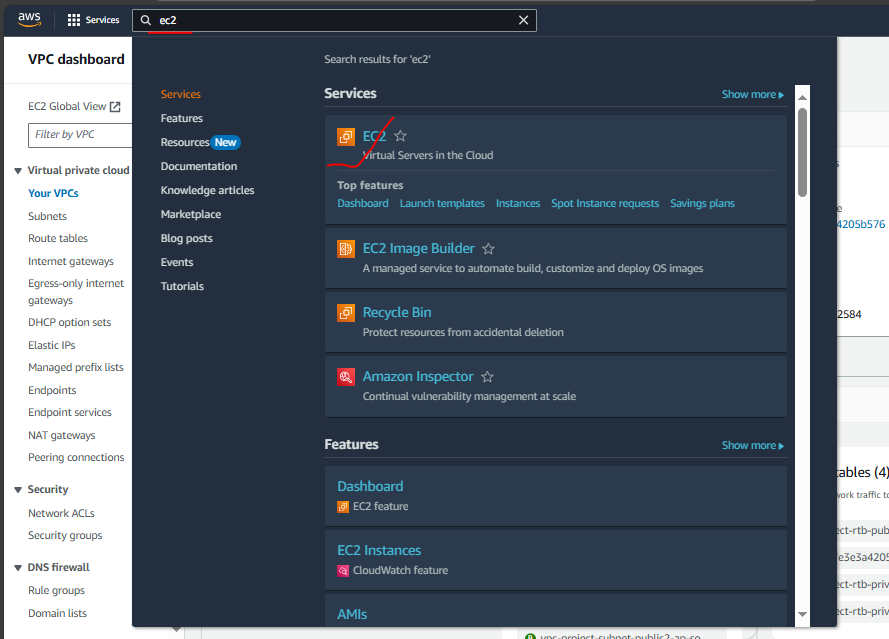Viewport: 889px width, 639px height.
Task: Click the AWS logo home icon
Action: 29,19
